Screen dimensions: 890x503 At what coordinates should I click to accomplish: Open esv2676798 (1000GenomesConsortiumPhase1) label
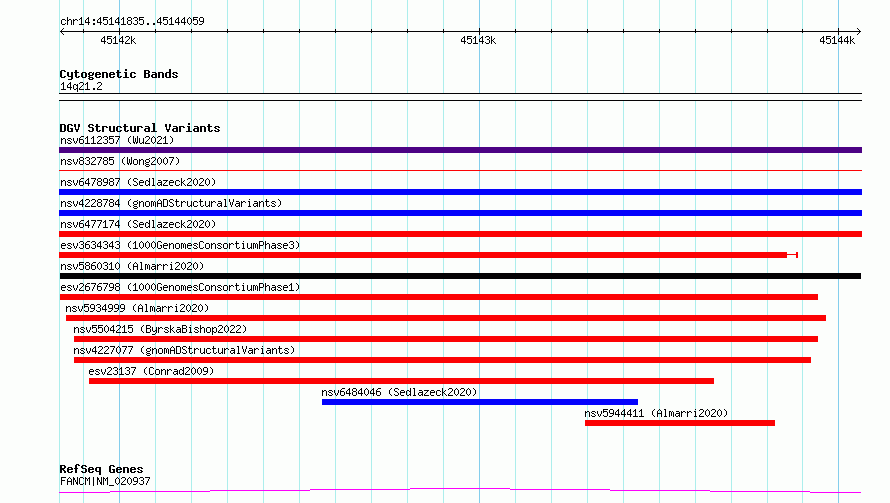coord(180,287)
